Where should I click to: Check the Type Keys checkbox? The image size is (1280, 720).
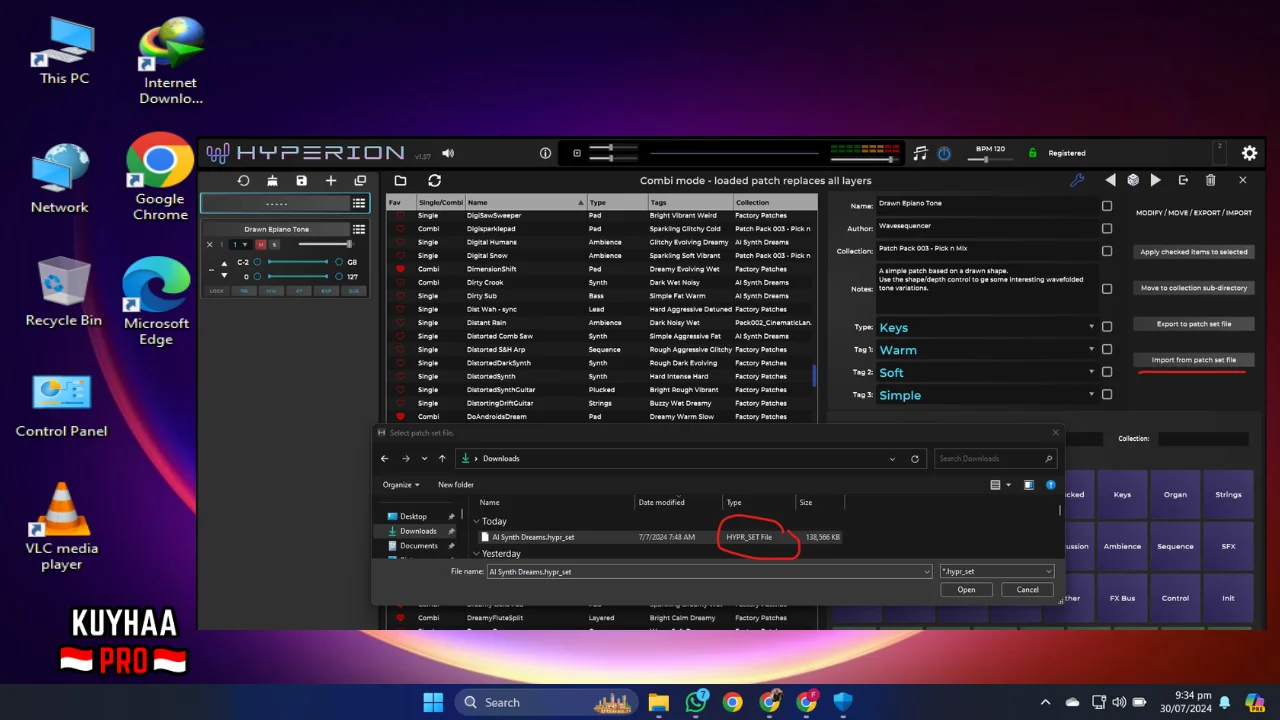tap(1106, 327)
